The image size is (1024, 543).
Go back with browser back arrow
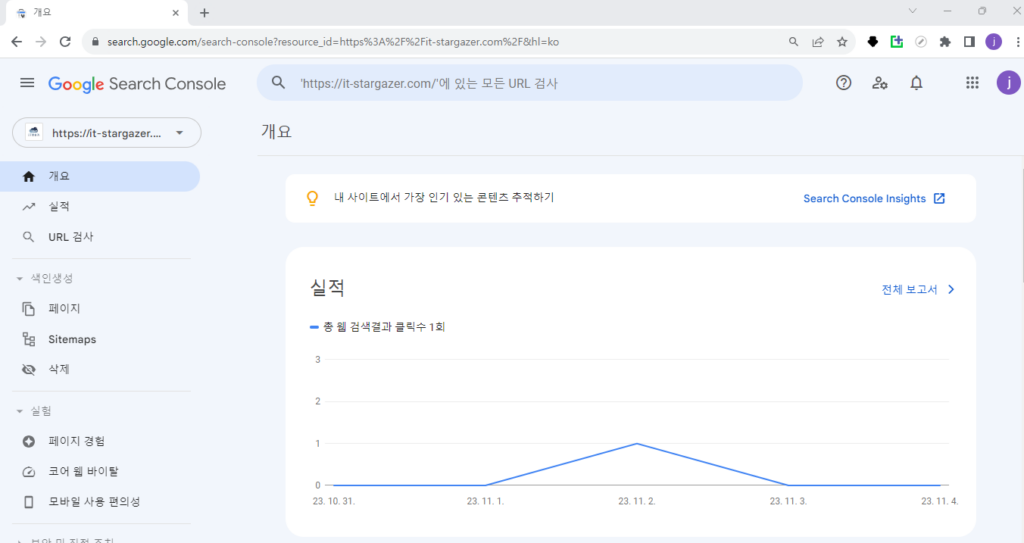[16, 42]
